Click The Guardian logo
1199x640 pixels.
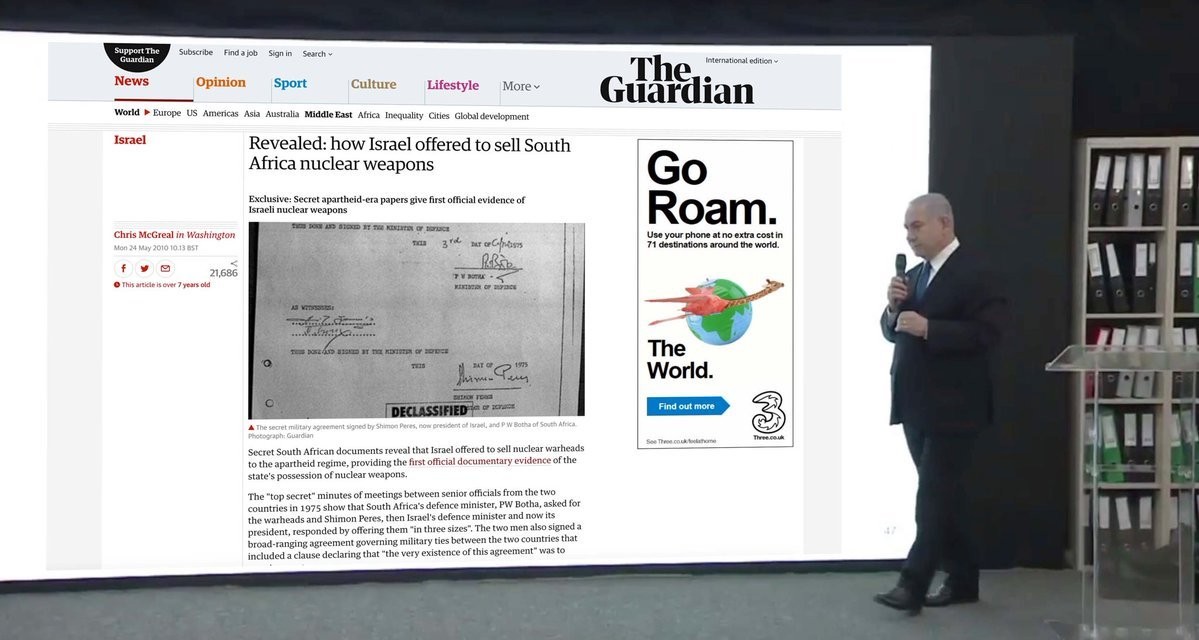coord(677,80)
